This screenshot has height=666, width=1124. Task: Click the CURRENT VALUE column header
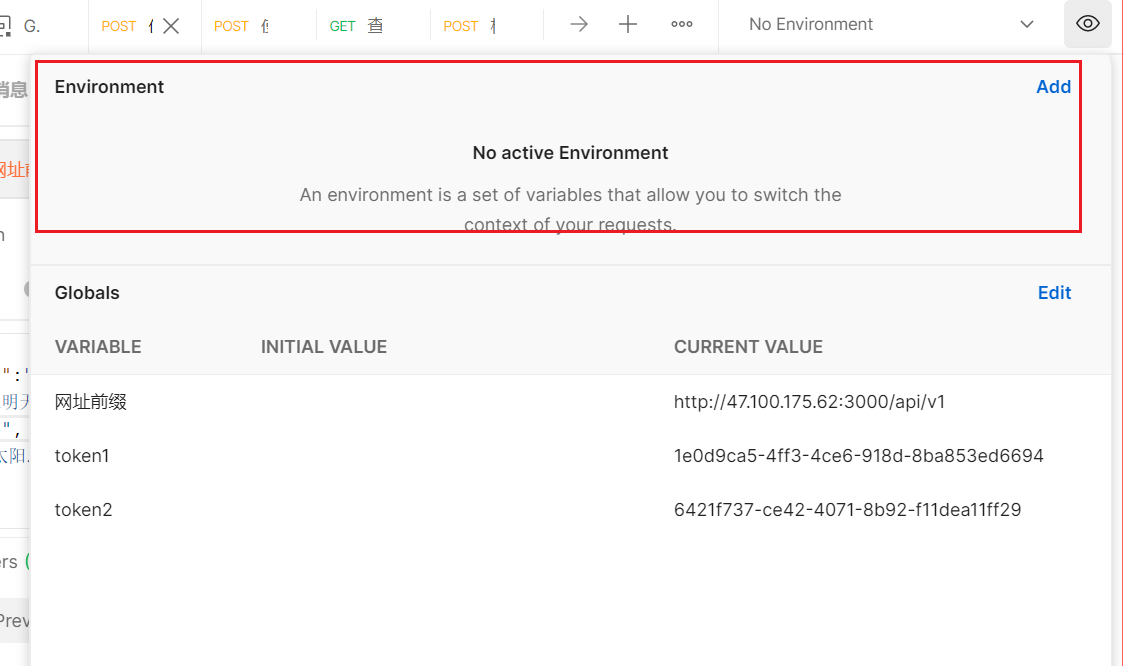(x=748, y=347)
